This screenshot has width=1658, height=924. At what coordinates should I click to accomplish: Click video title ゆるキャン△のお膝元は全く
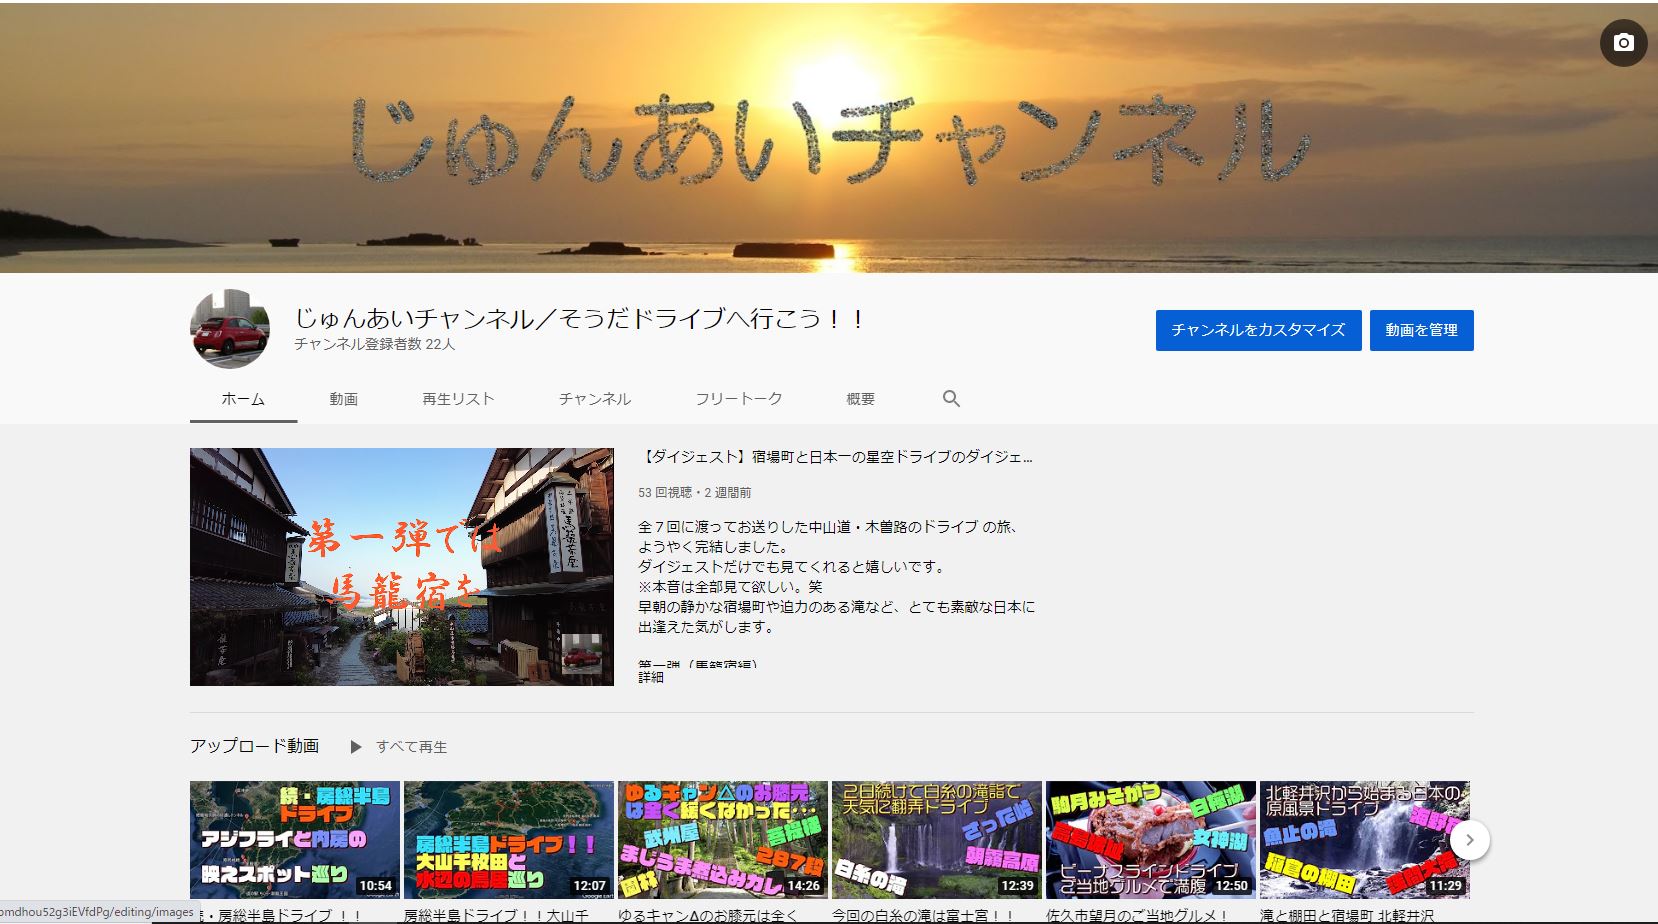pos(708,915)
